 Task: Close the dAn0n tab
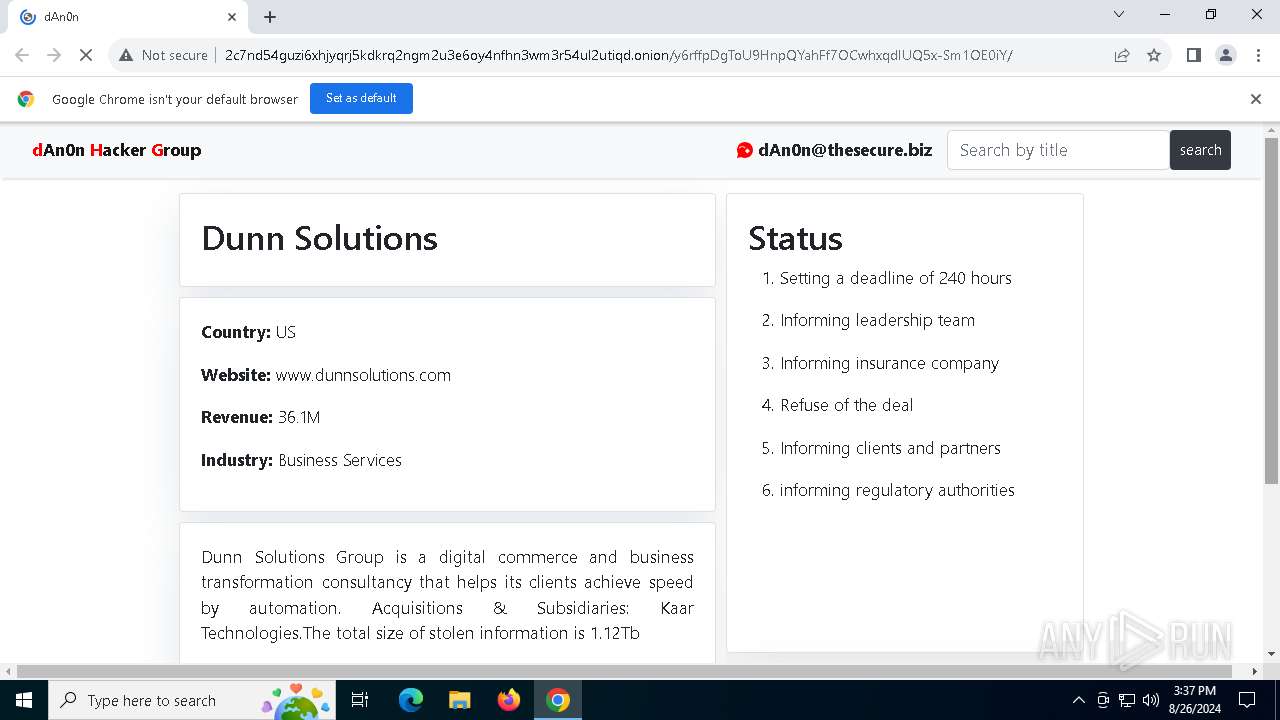click(x=232, y=17)
